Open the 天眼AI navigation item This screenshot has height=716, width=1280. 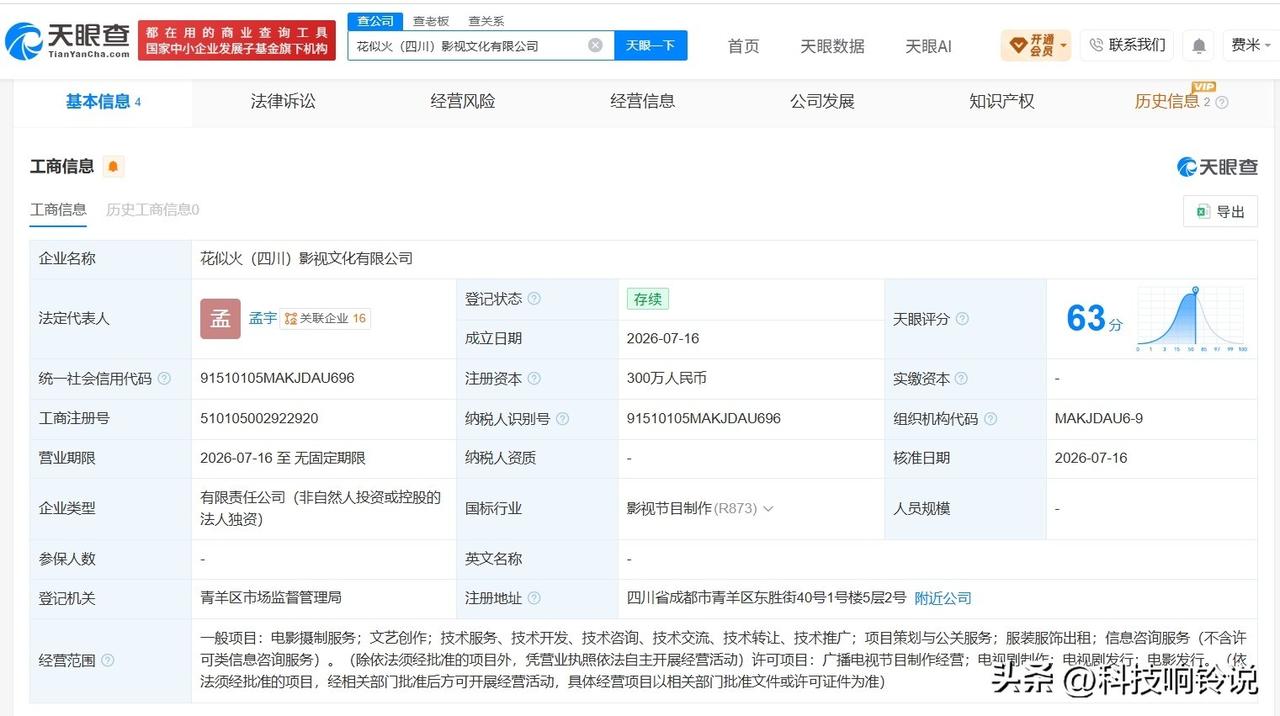pos(928,46)
